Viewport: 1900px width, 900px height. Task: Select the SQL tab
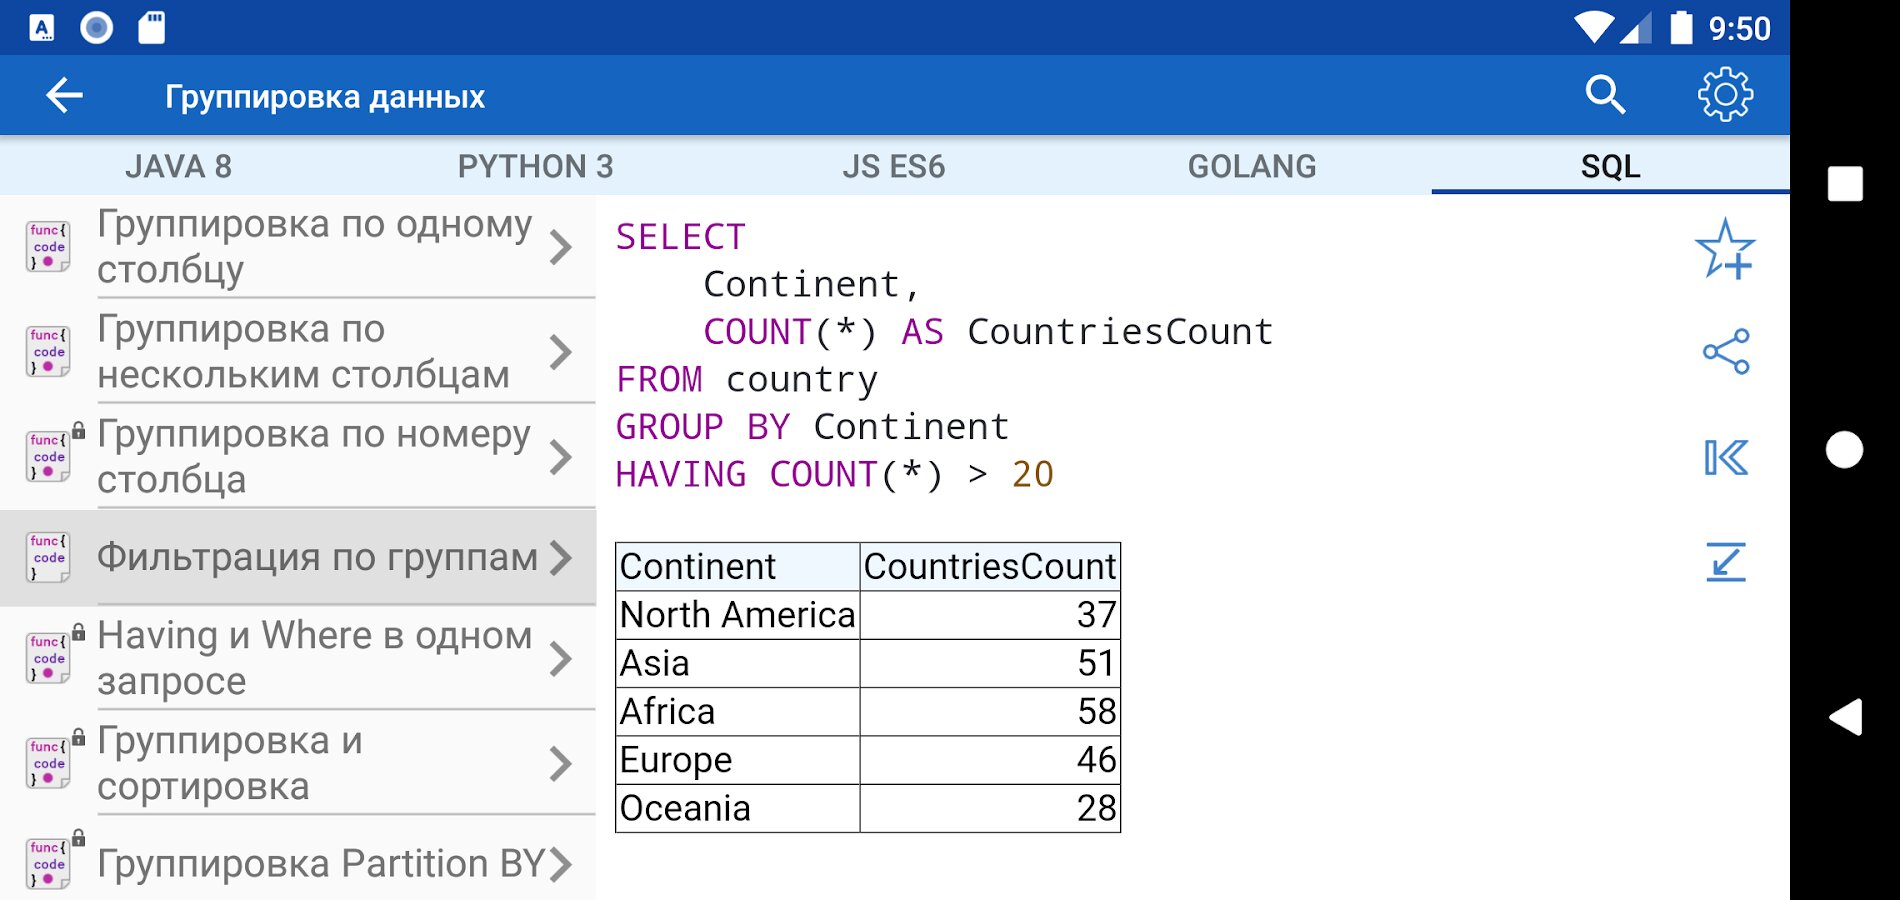(1611, 166)
